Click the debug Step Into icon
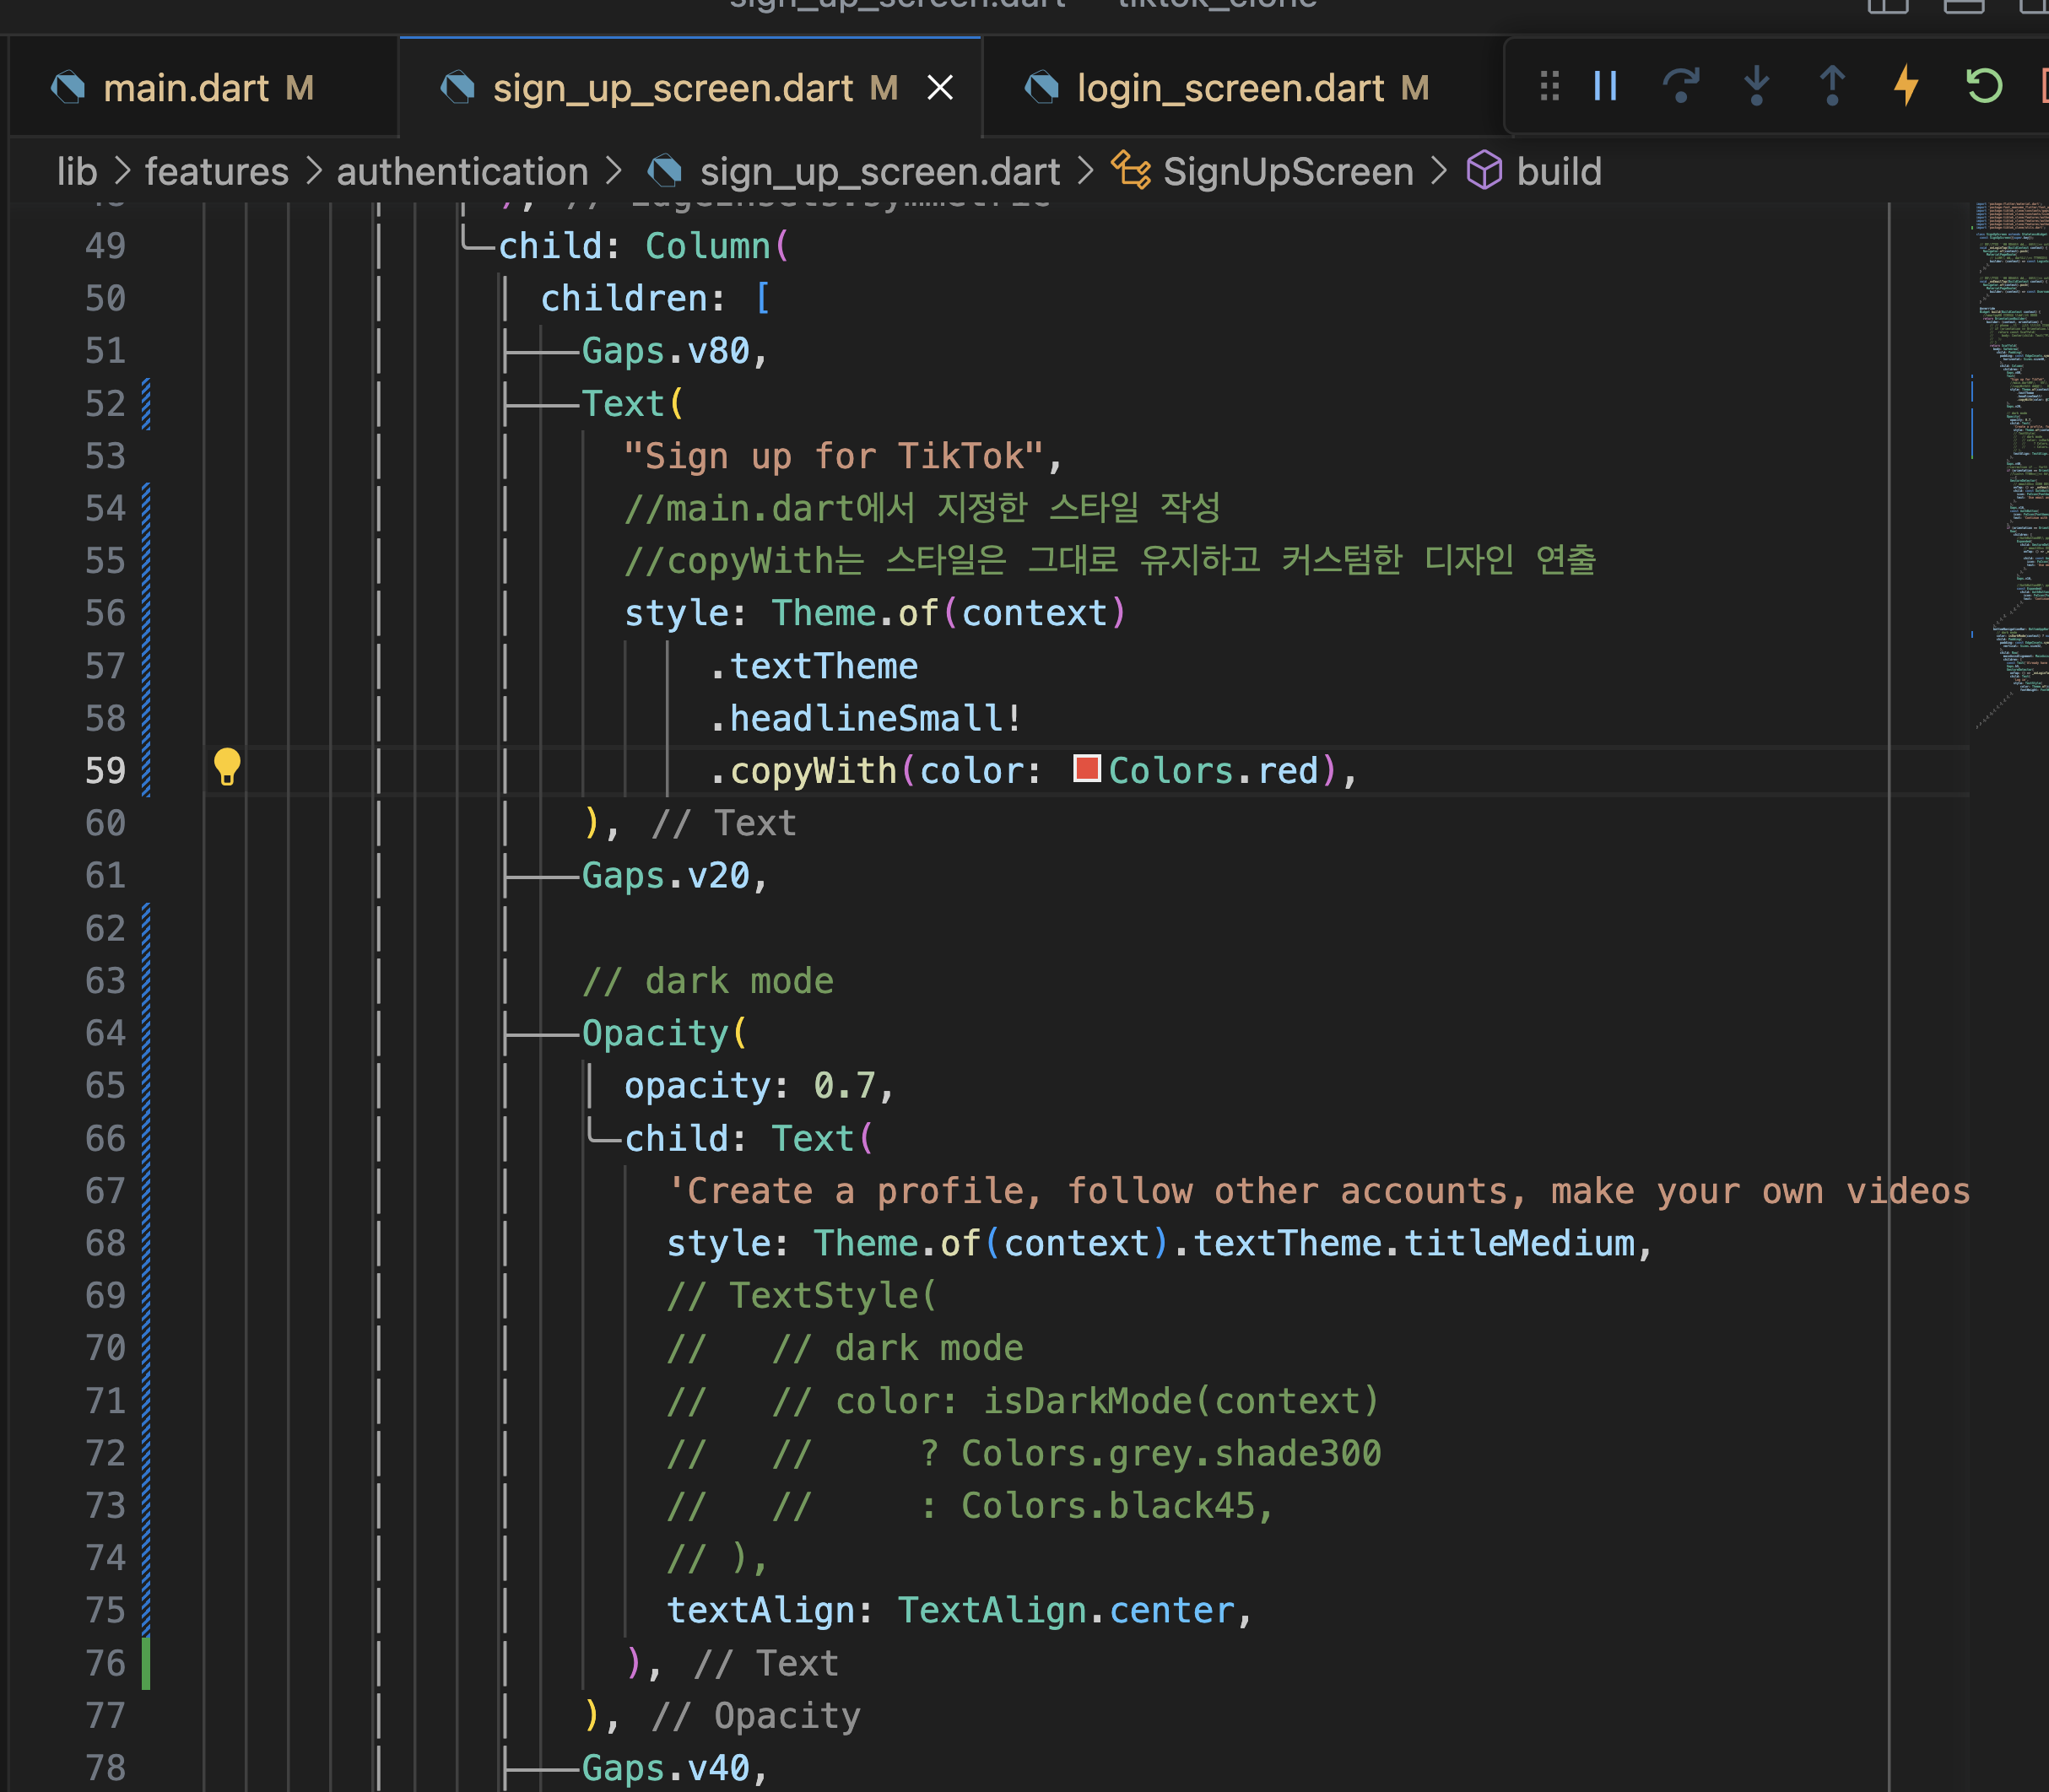2049x1792 pixels. pos(1756,86)
